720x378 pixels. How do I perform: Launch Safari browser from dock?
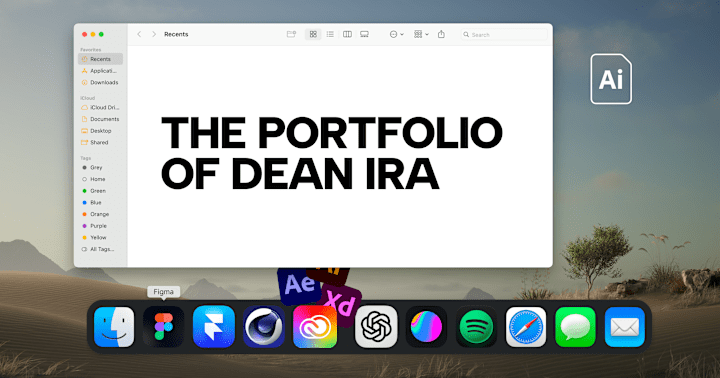click(526, 327)
